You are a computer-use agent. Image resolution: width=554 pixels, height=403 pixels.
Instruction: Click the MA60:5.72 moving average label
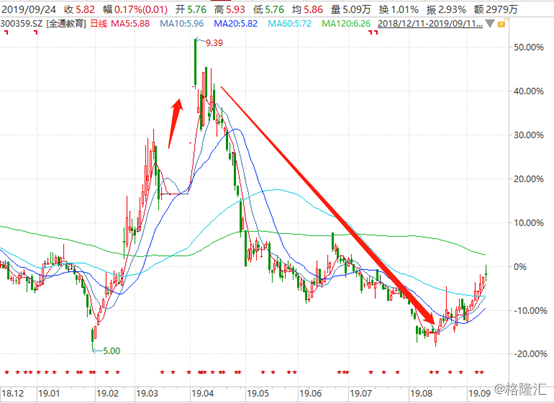coord(290,24)
